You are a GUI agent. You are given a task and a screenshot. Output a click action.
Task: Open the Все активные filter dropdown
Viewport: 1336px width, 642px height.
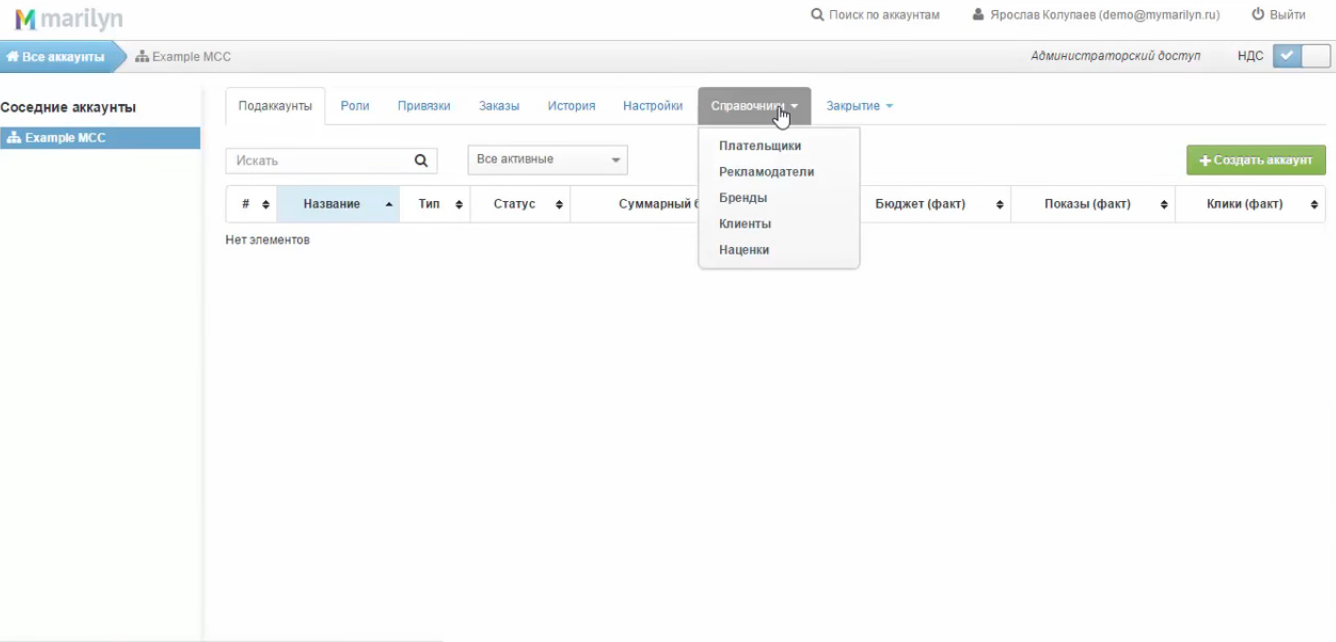pos(547,160)
